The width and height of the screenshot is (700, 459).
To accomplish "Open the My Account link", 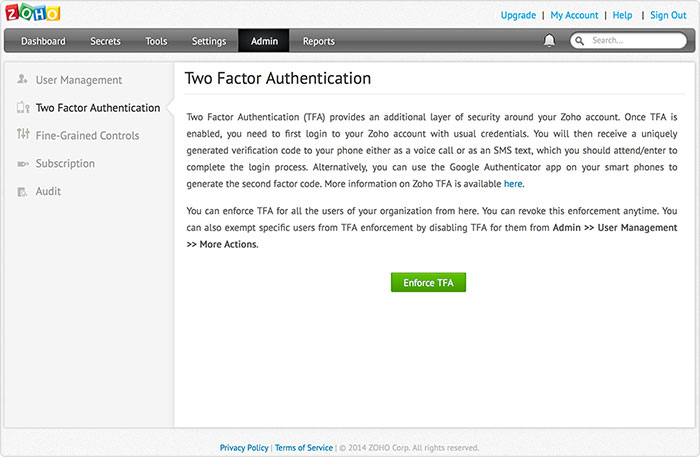I will point(574,15).
